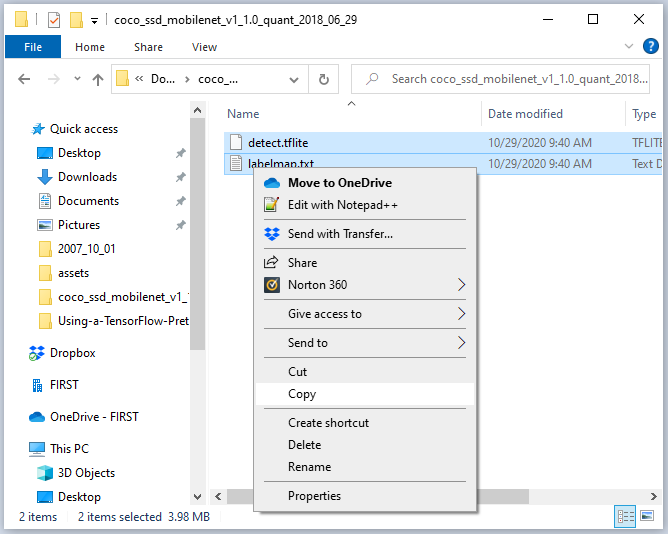Click the Help question mark icon

pyautogui.click(x=650, y=46)
